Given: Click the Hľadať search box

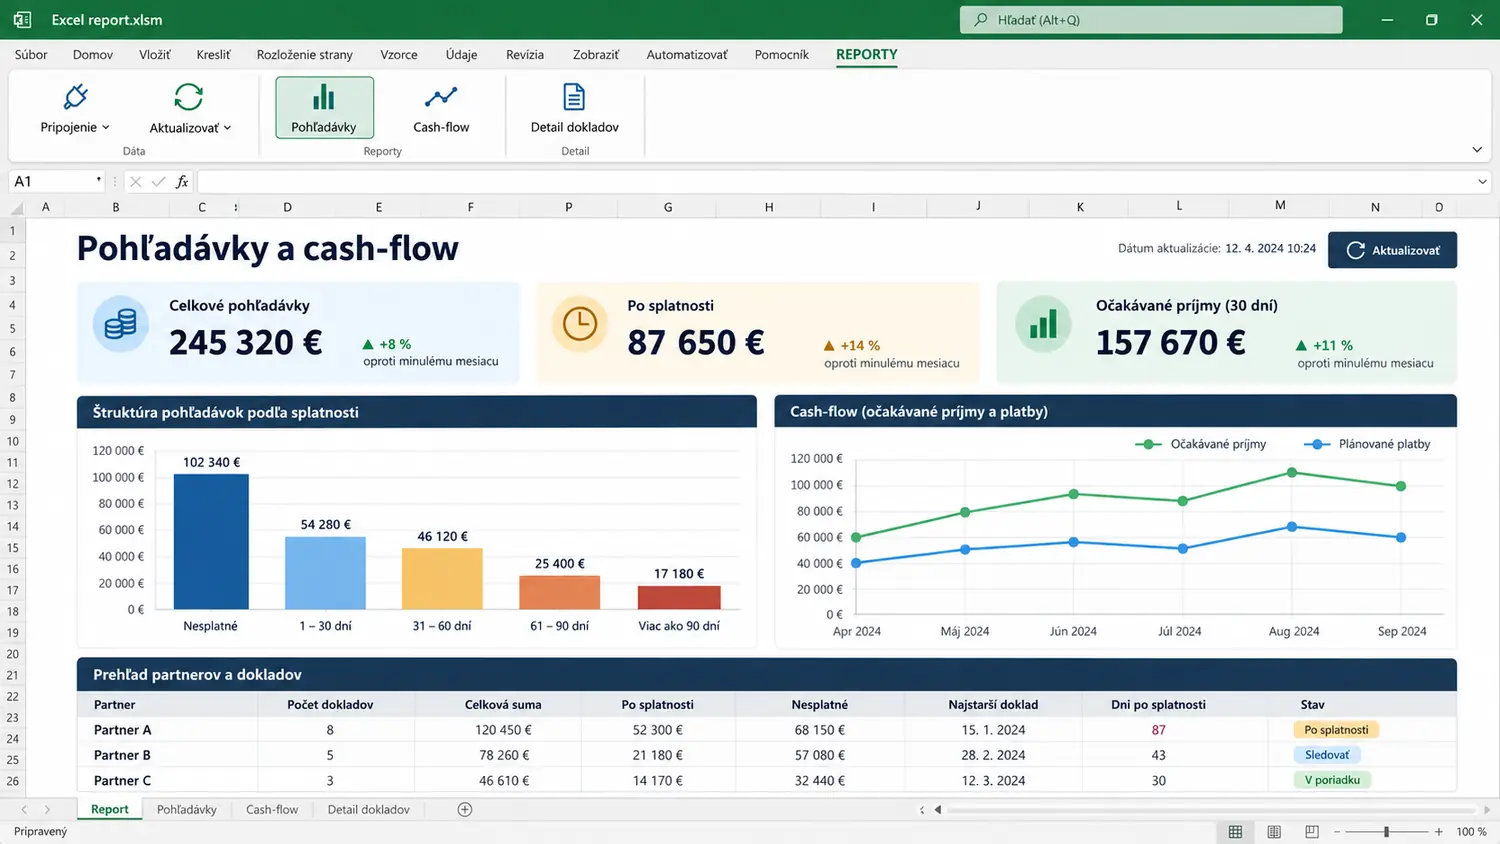Looking at the screenshot, I should coord(1151,20).
